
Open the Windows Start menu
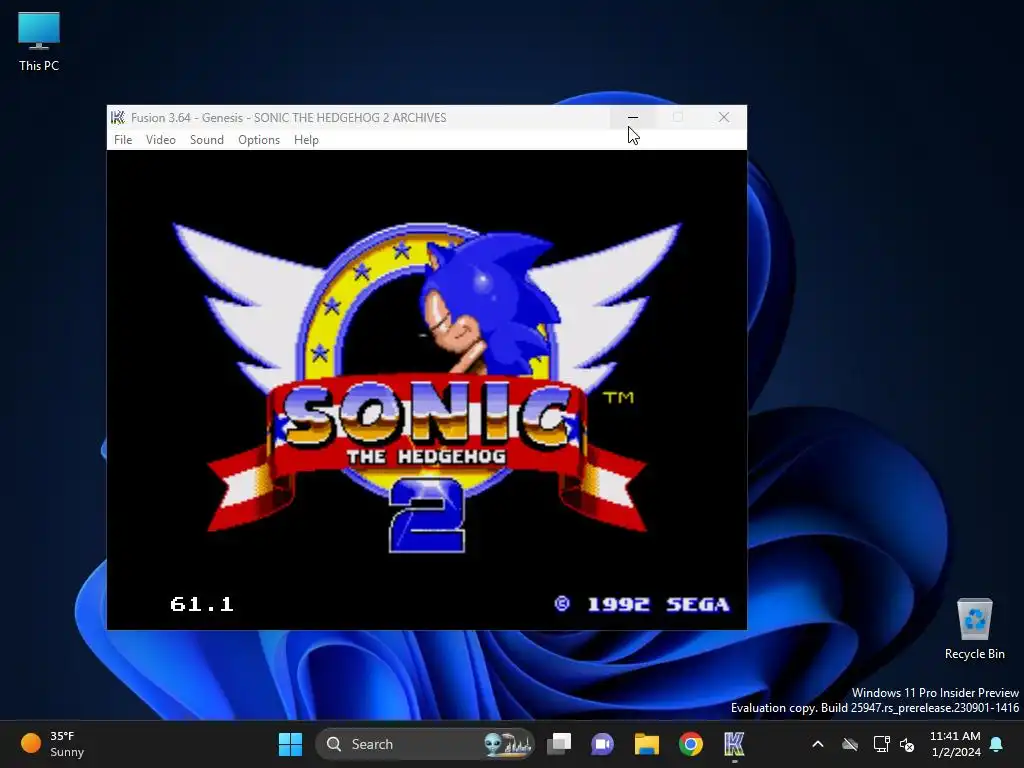coord(290,744)
